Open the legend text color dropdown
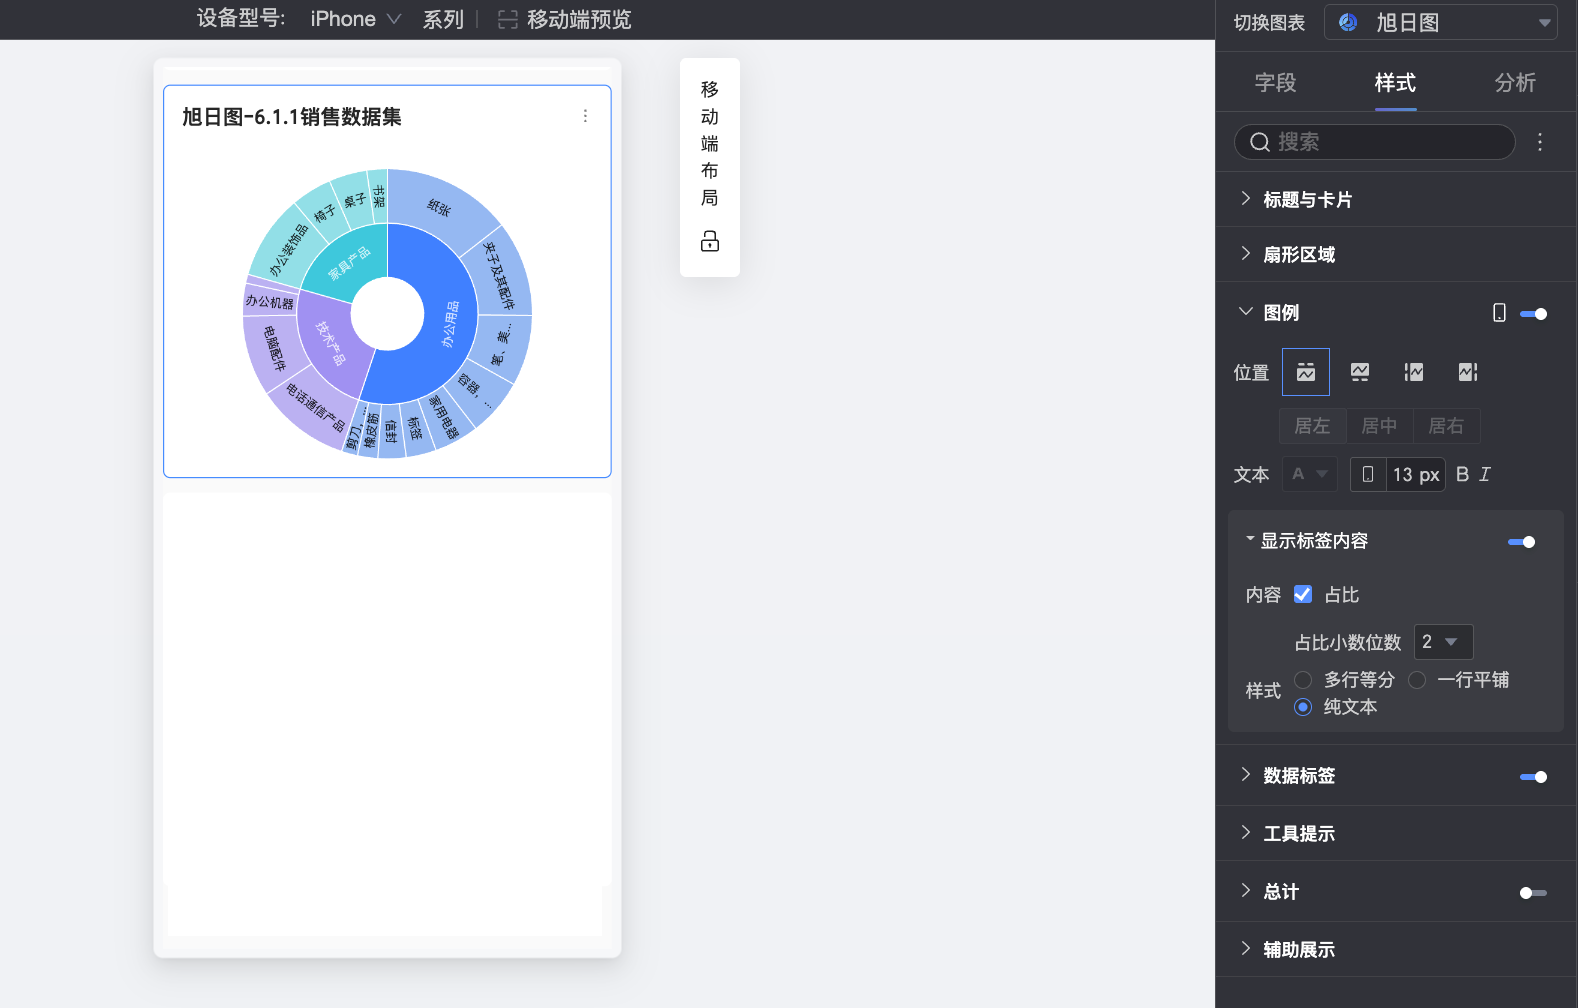 tap(1310, 474)
